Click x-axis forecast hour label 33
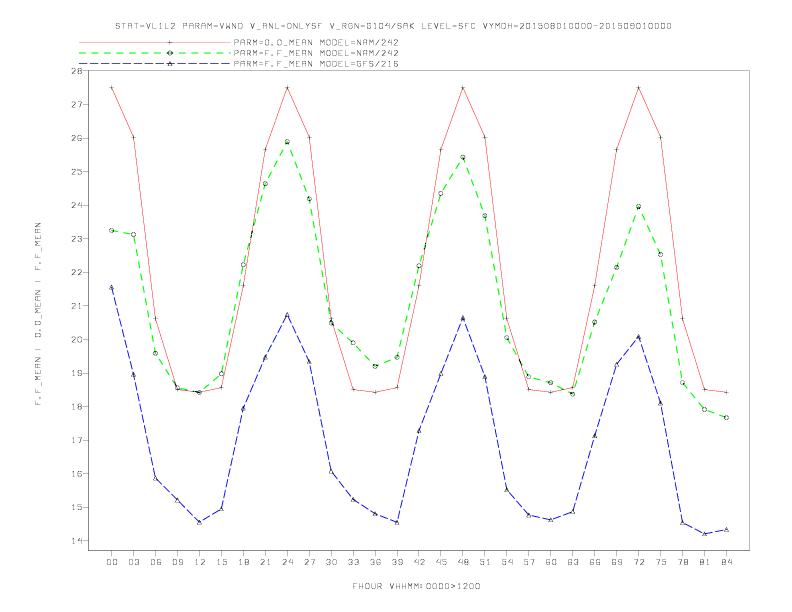This screenshot has width=792, height=612. click(353, 562)
